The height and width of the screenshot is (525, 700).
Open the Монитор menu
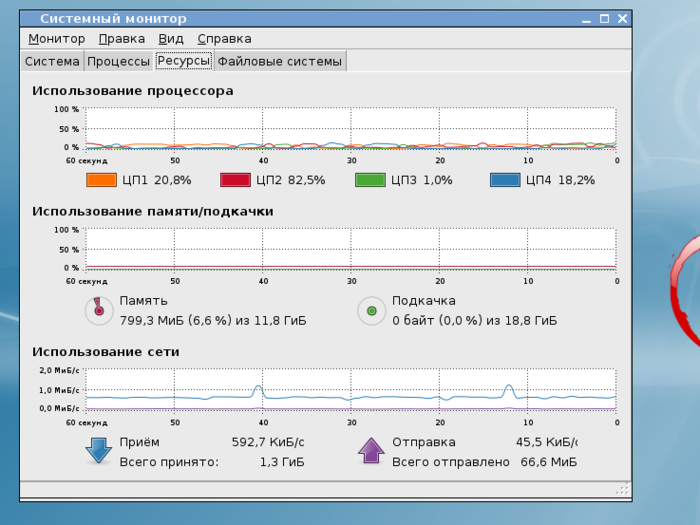point(57,39)
